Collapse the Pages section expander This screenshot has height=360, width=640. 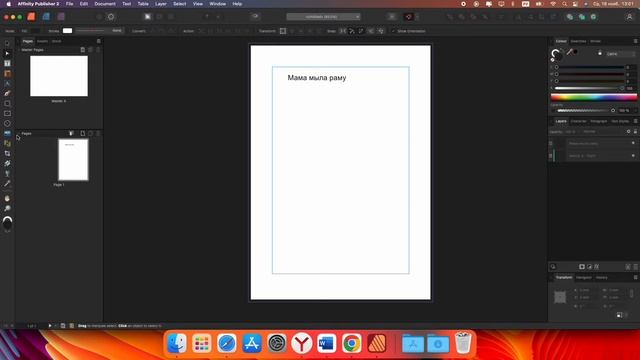[x=18, y=133]
